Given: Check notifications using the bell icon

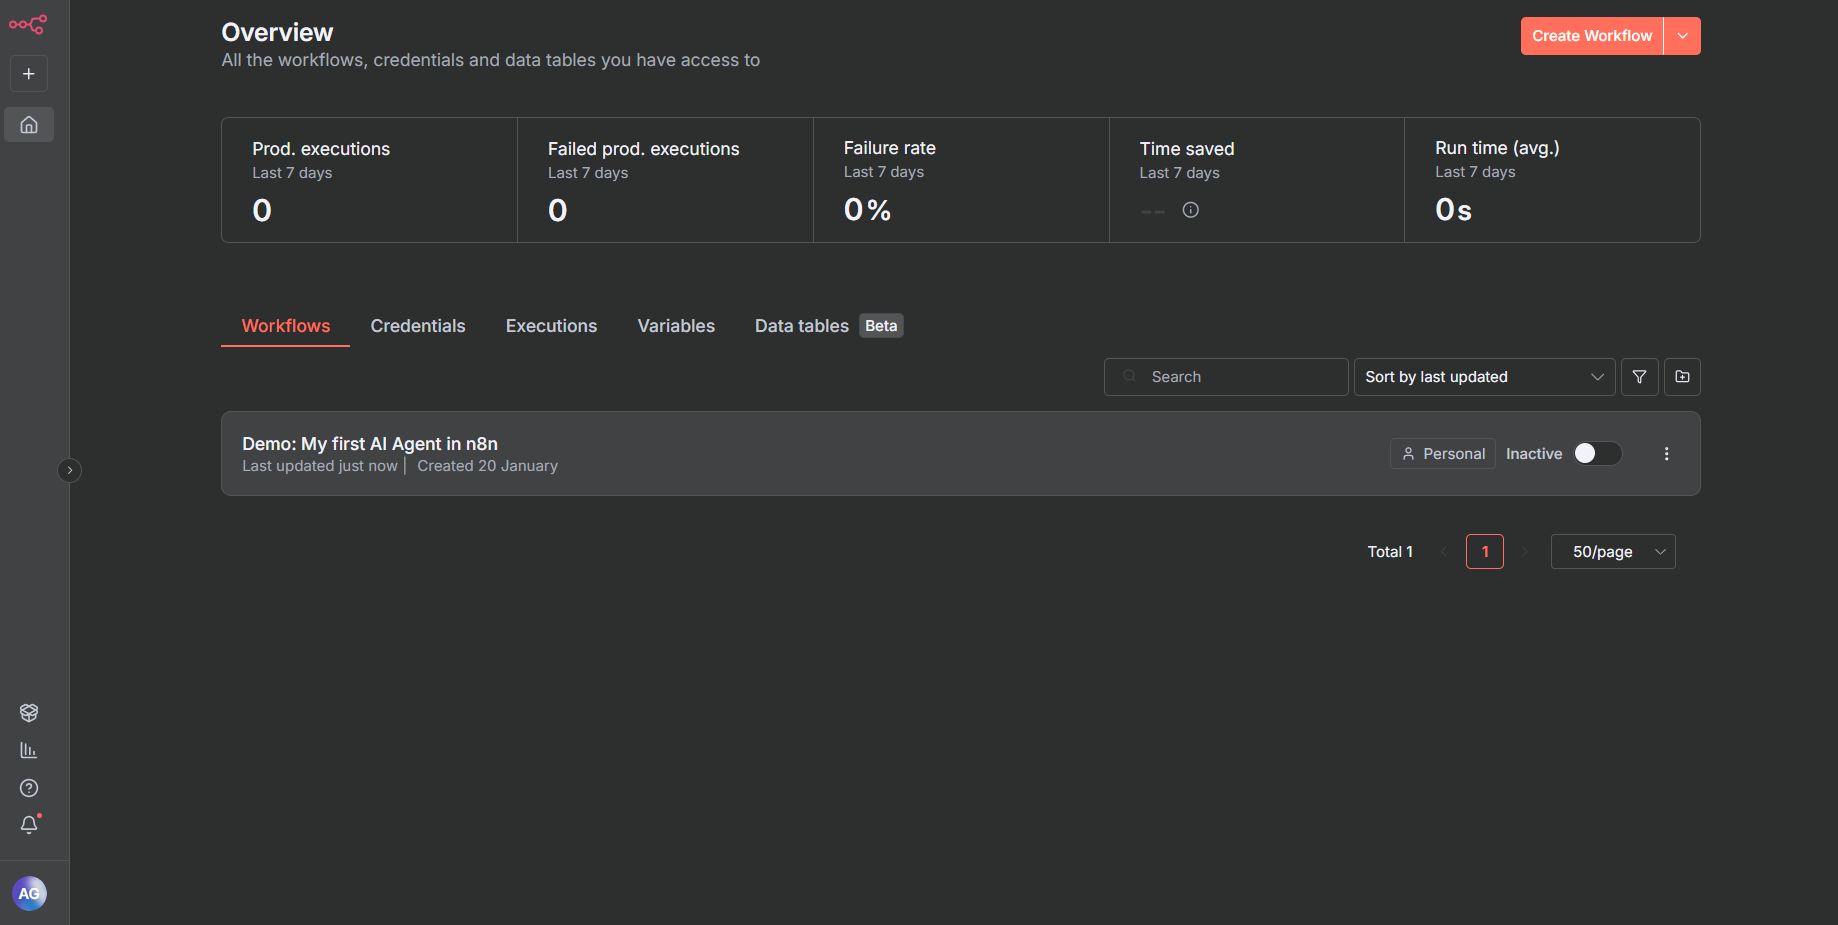Looking at the screenshot, I should (28, 825).
